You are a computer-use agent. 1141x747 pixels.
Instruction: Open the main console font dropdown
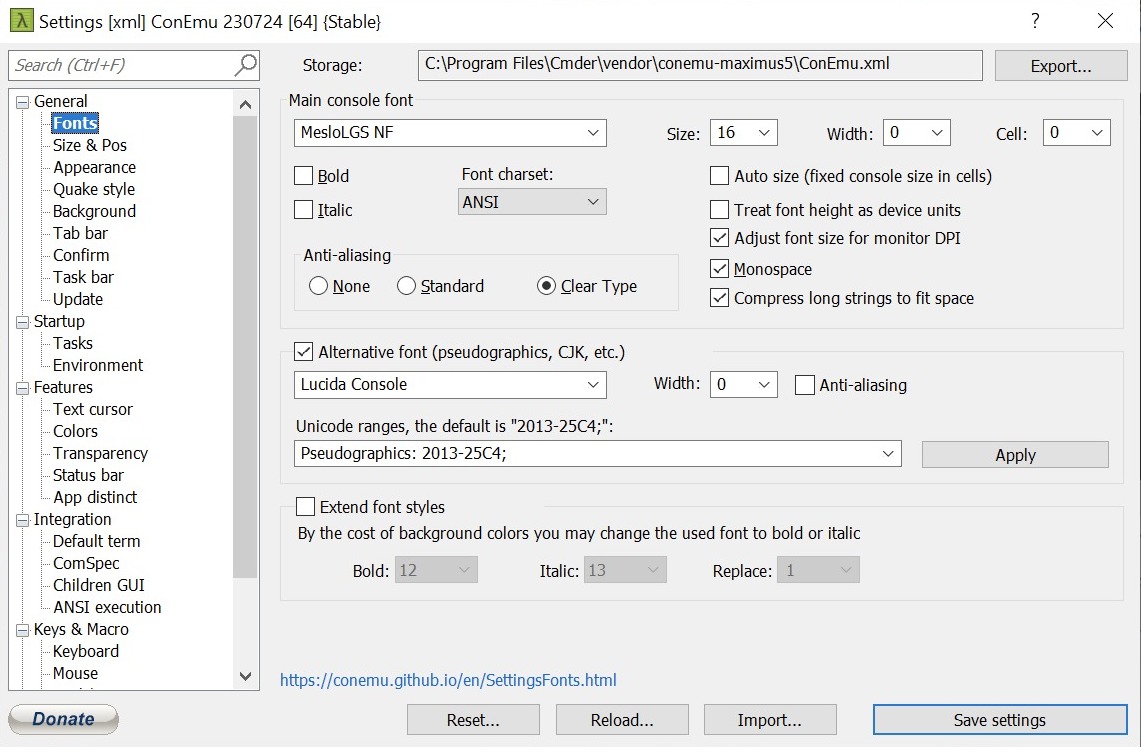point(593,132)
